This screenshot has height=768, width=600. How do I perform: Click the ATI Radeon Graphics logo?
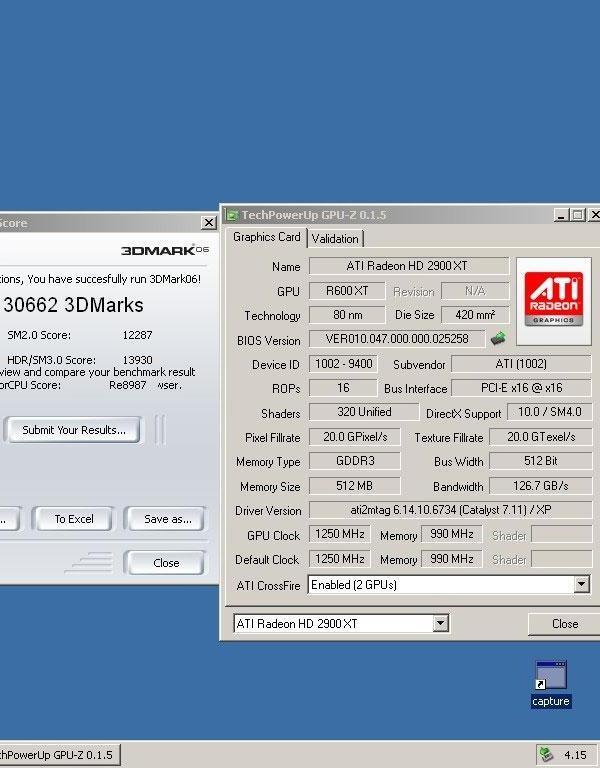tap(553, 300)
